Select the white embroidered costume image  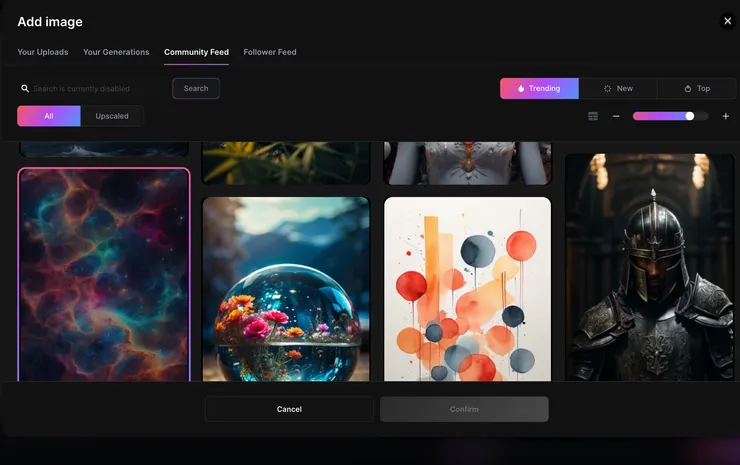click(467, 162)
